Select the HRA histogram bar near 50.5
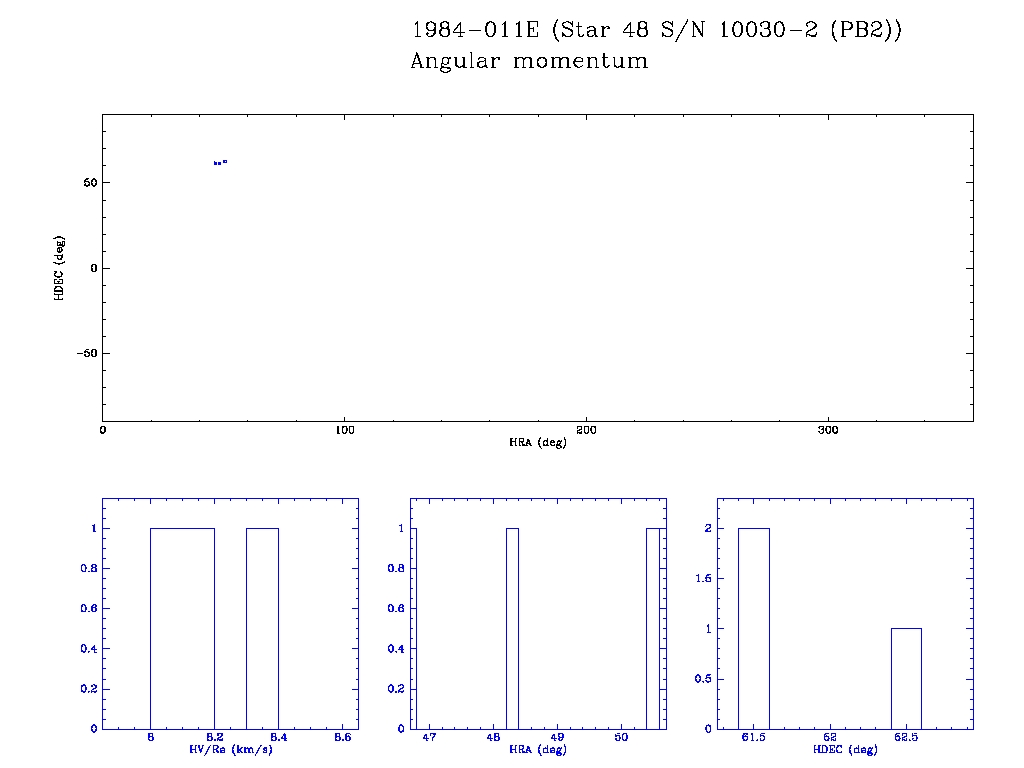 click(x=652, y=628)
